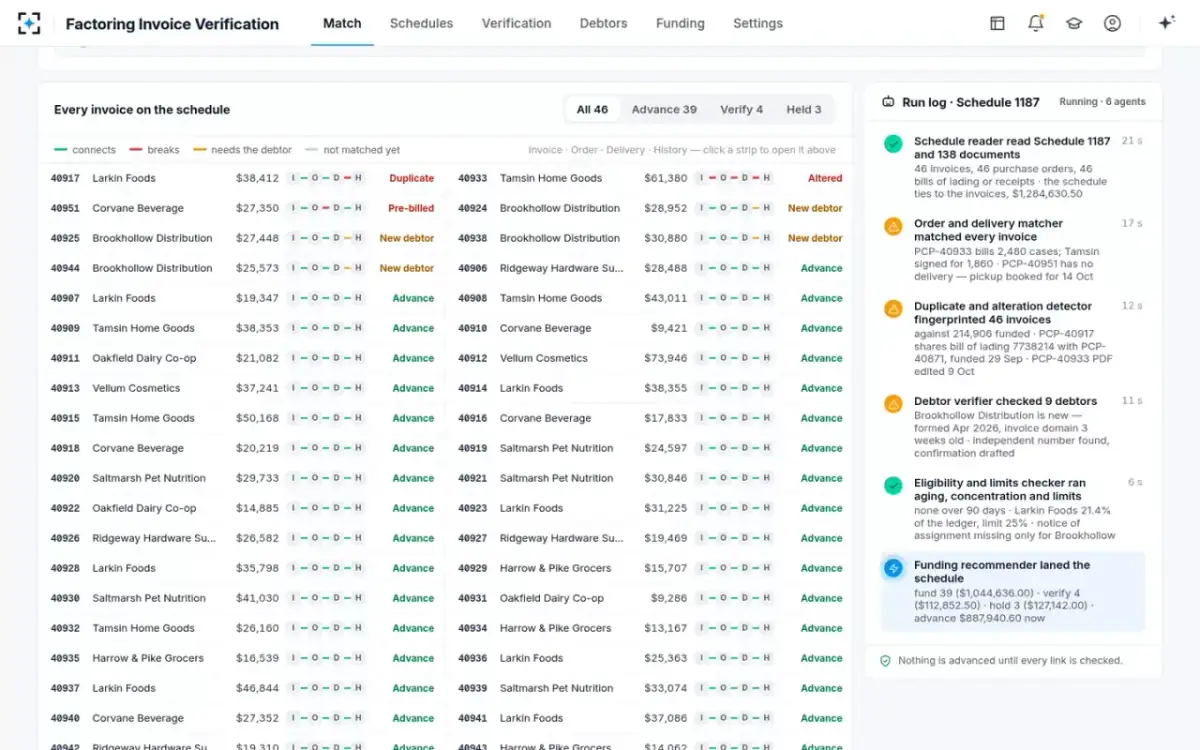
Task: Click Debtor verifier warning icon
Action: [x=893, y=404]
